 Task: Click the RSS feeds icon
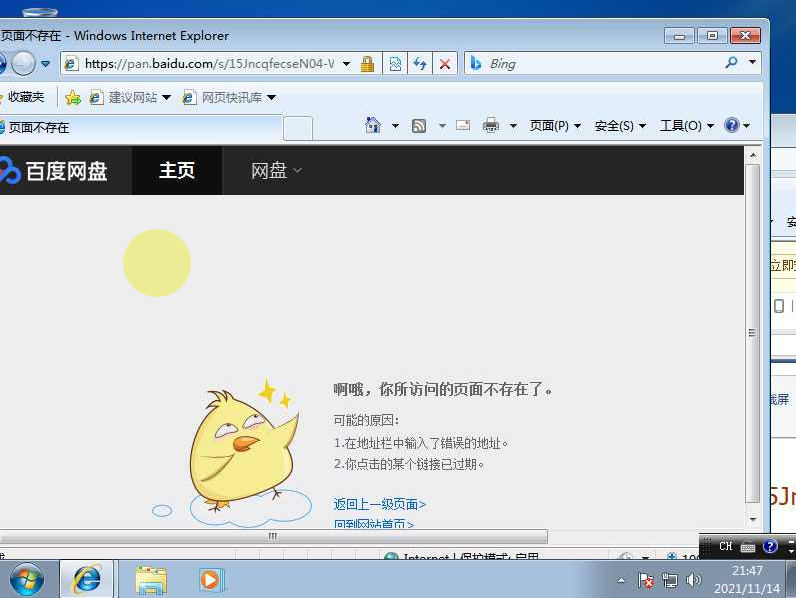point(419,125)
